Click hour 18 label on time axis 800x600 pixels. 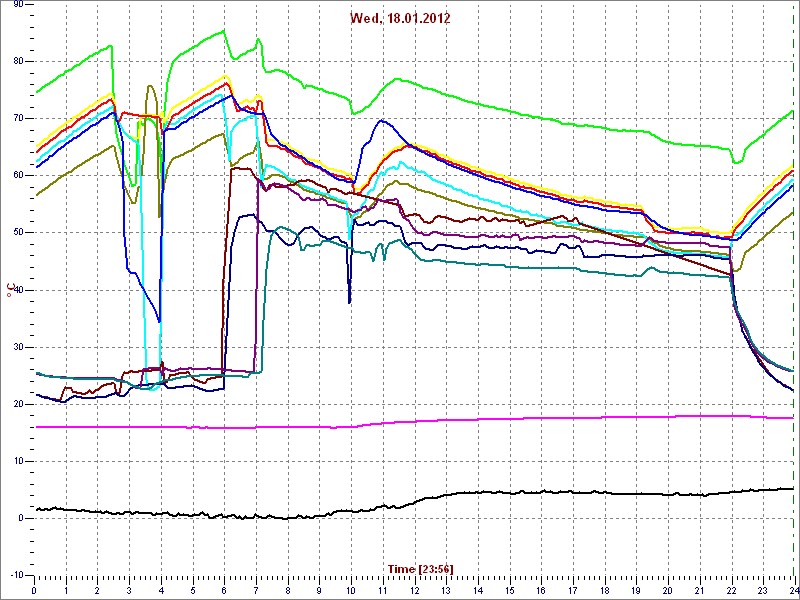coord(605,590)
